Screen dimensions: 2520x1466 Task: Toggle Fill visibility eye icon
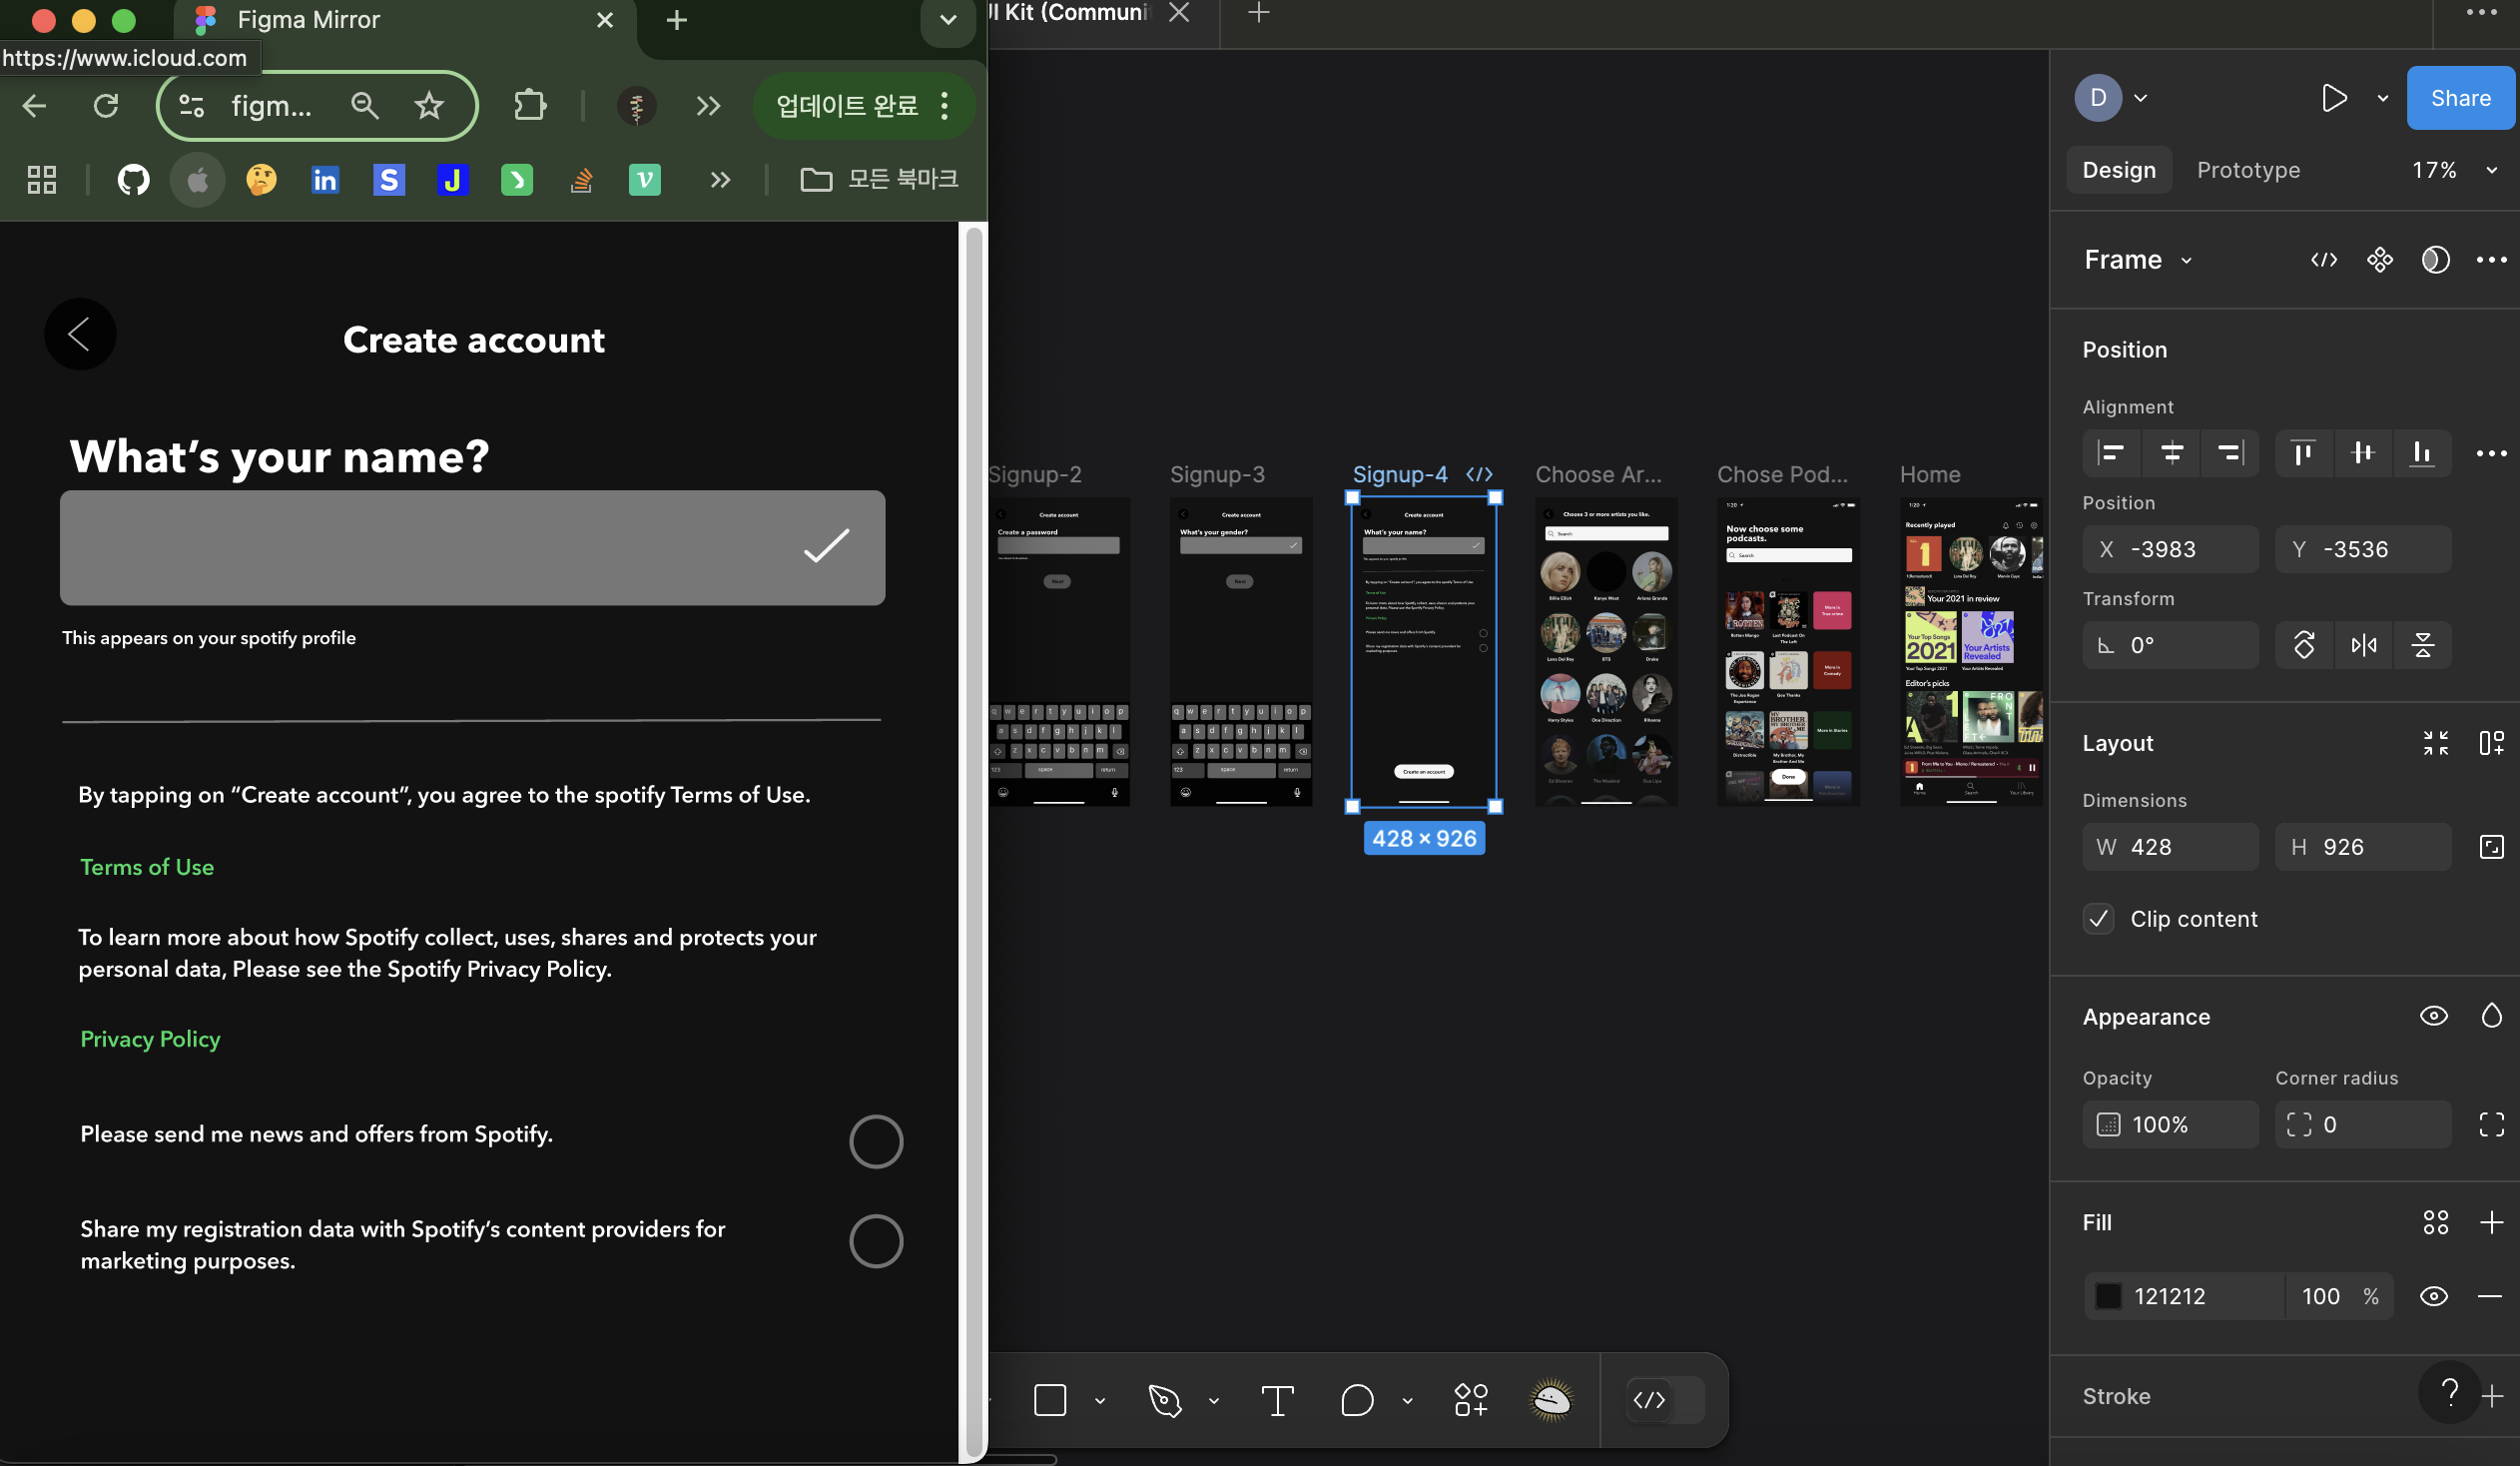2433,1296
